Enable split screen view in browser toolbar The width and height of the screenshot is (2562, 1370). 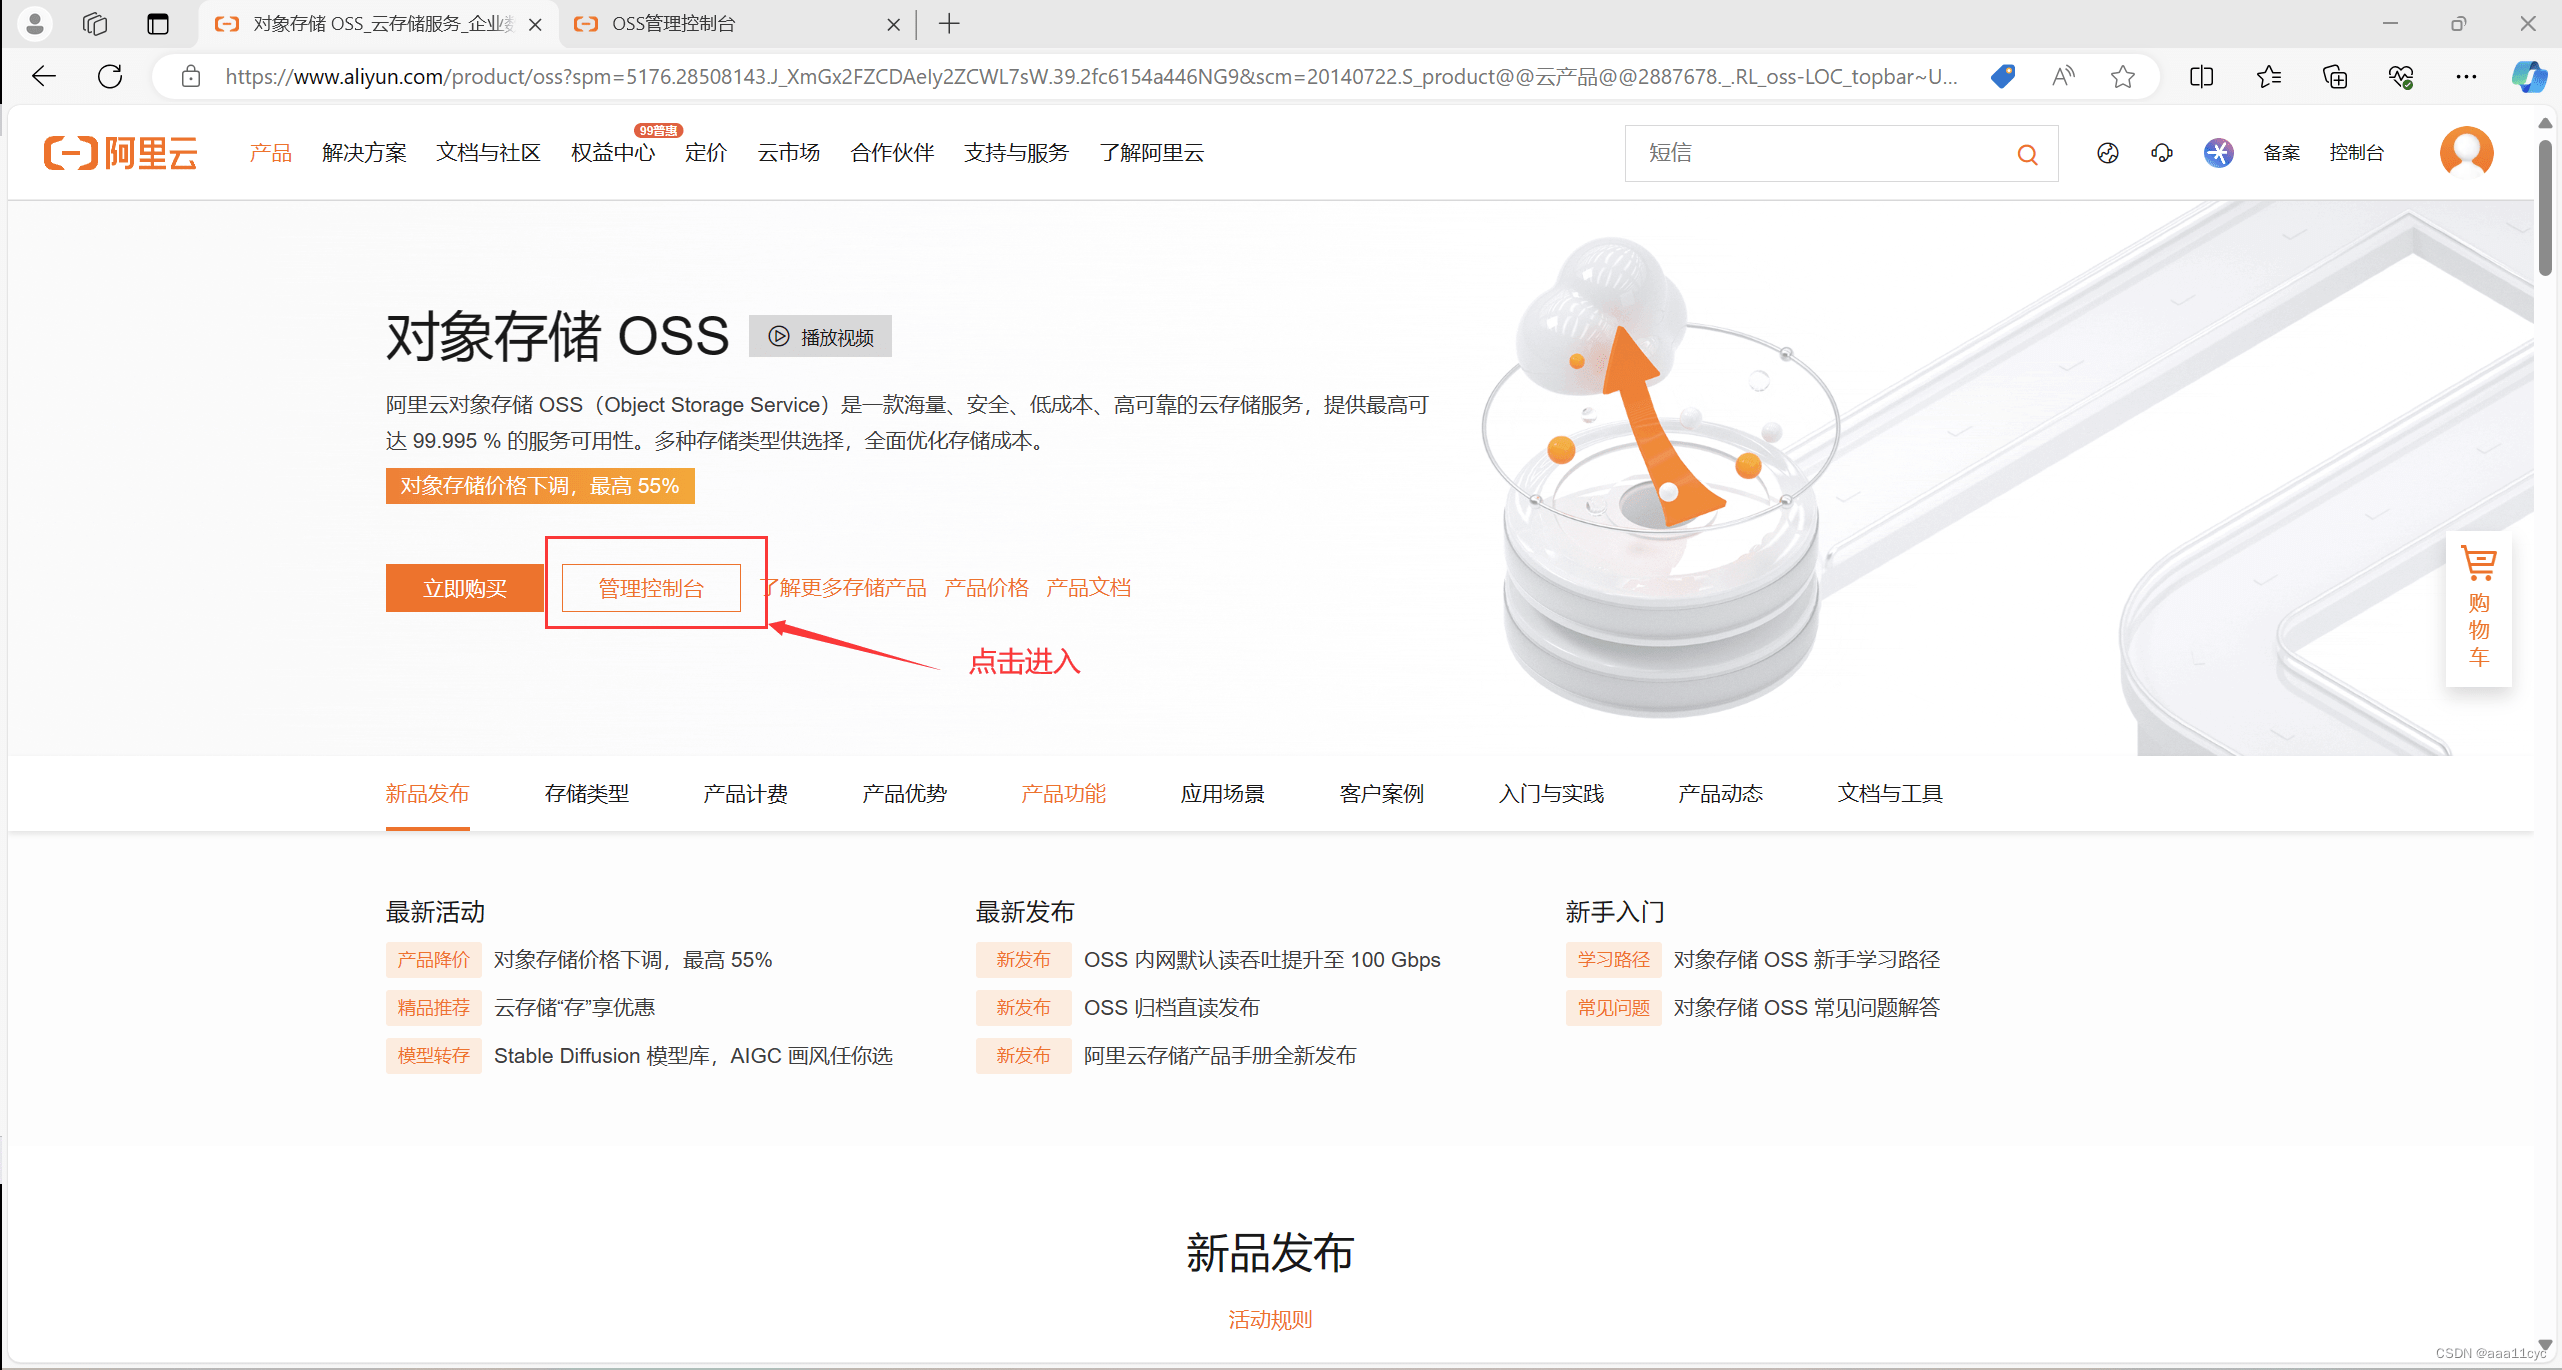[2201, 76]
